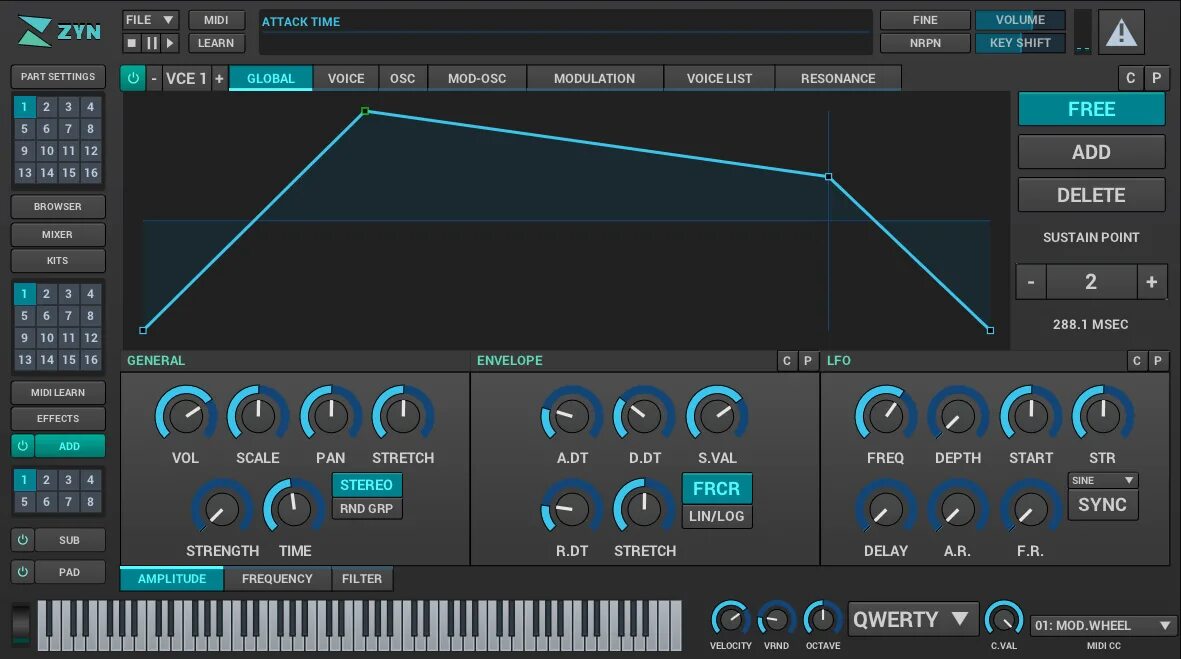Enable SYNC for the LFO

click(1103, 505)
